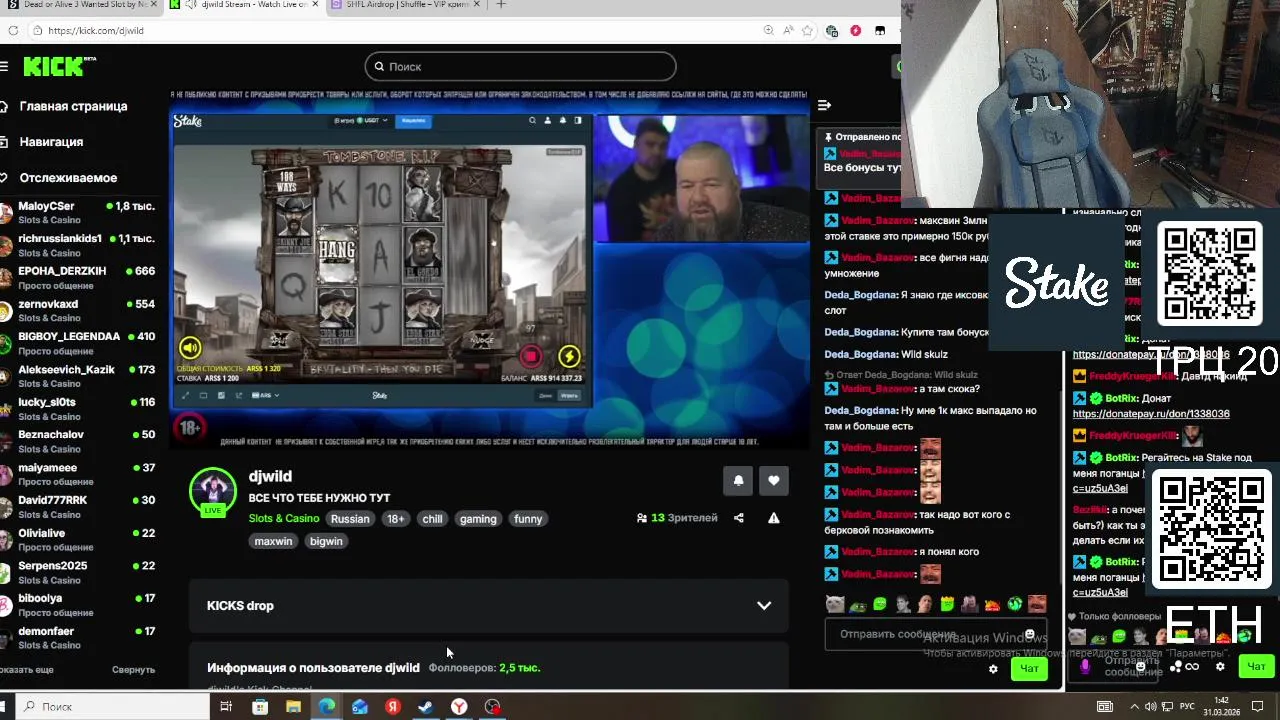This screenshot has height=720, width=1280.
Task: Click the search magnifier icon in search box
Action: pyautogui.click(x=379, y=66)
